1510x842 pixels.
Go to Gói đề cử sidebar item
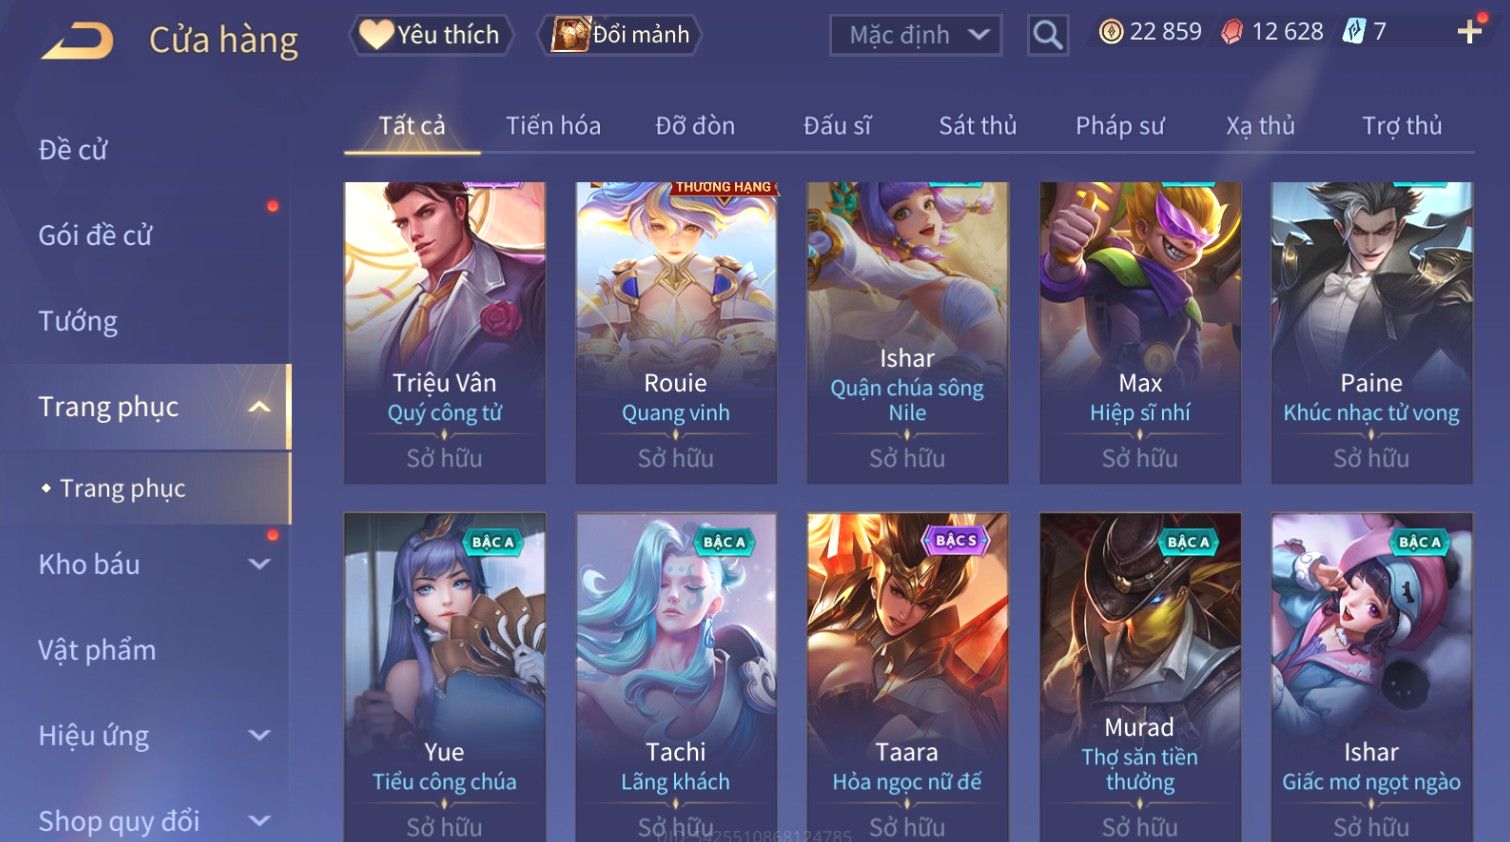click(95, 236)
